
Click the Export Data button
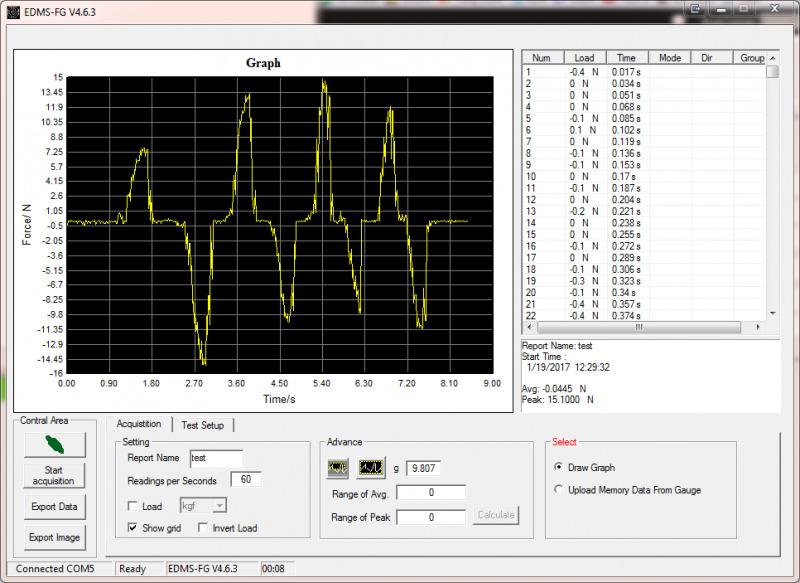(x=54, y=507)
